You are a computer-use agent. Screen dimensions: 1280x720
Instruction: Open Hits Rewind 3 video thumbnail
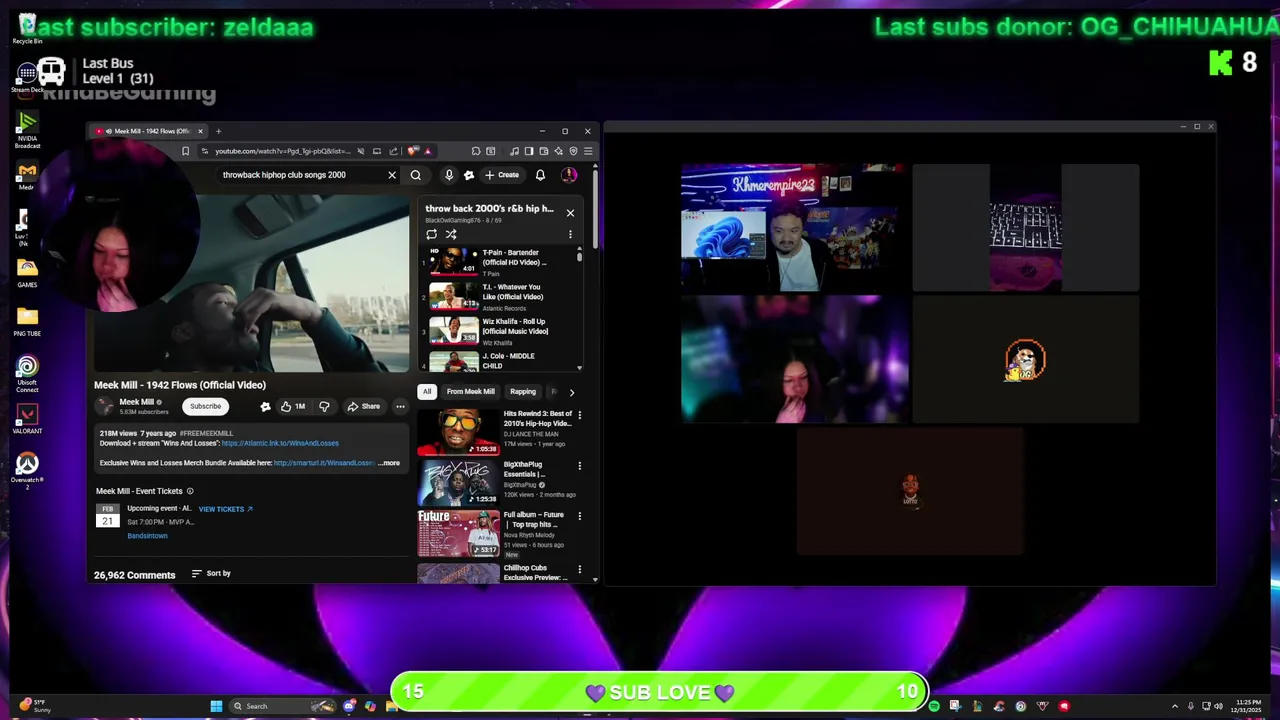click(x=458, y=432)
